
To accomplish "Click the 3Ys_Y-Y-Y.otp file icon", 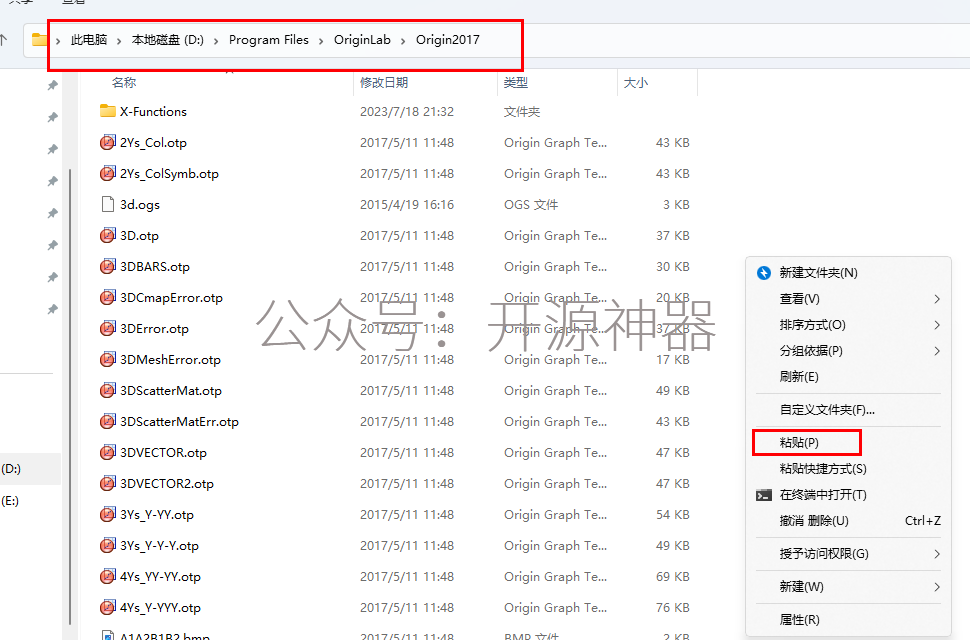I will tap(108, 545).
